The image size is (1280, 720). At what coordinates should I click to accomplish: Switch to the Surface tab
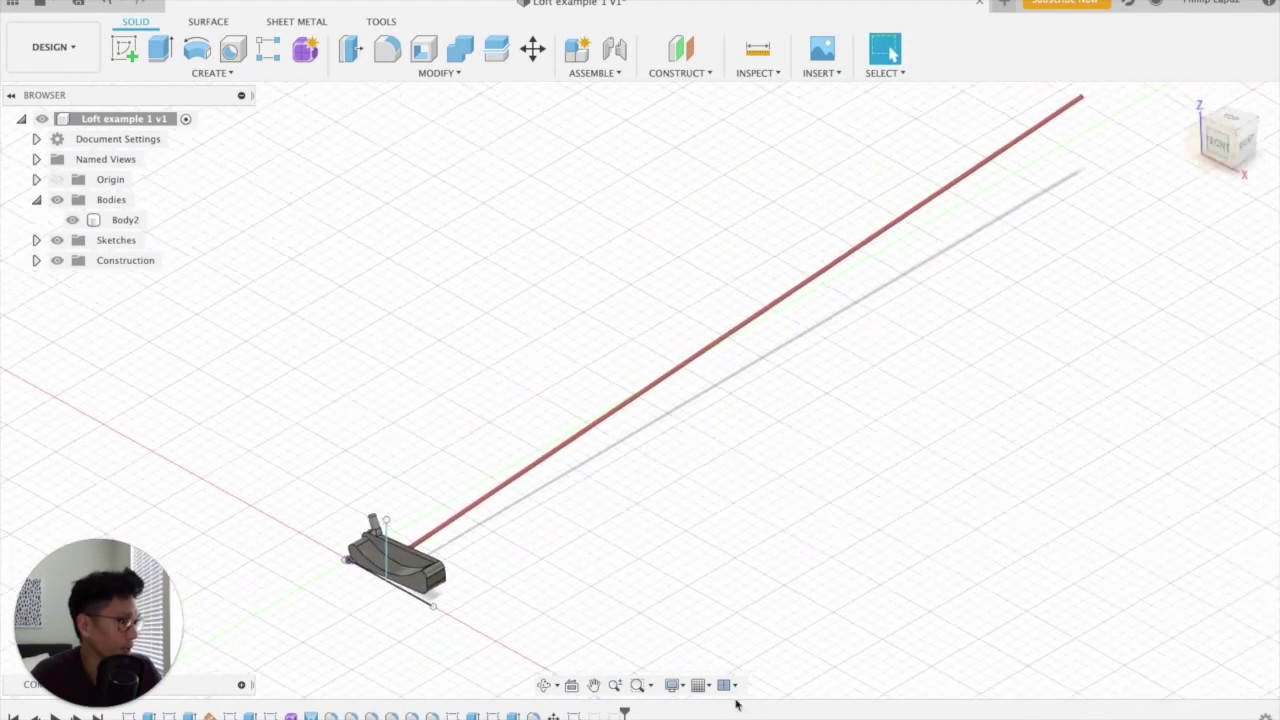[x=208, y=22]
